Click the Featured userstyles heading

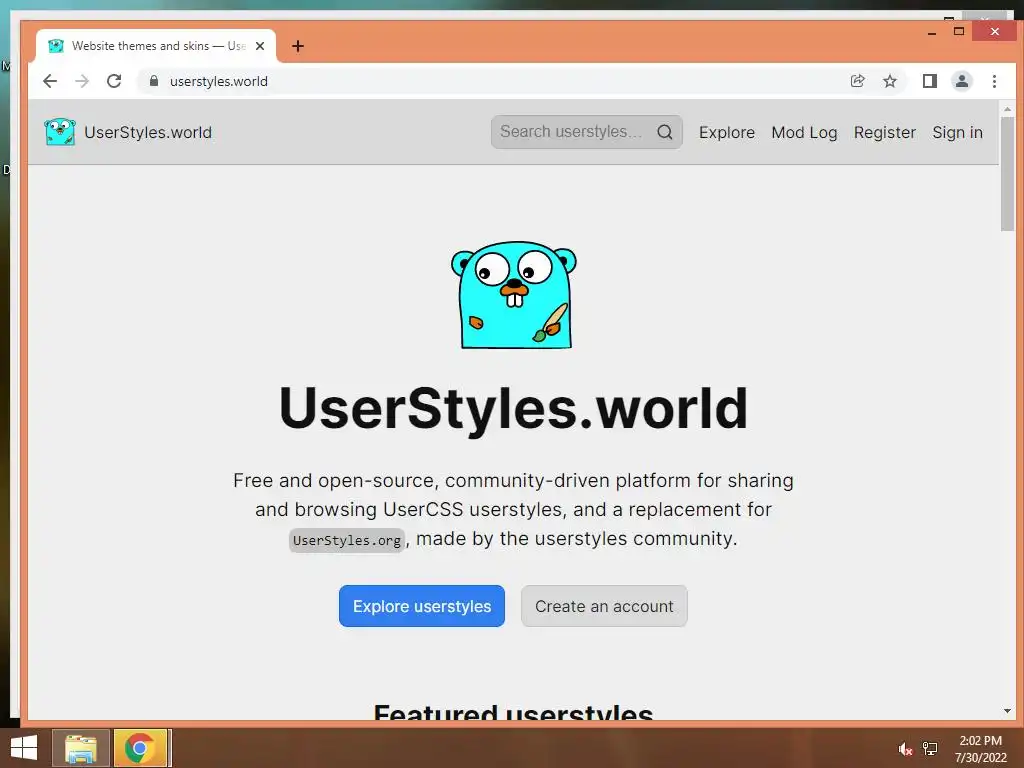tap(513, 712)
